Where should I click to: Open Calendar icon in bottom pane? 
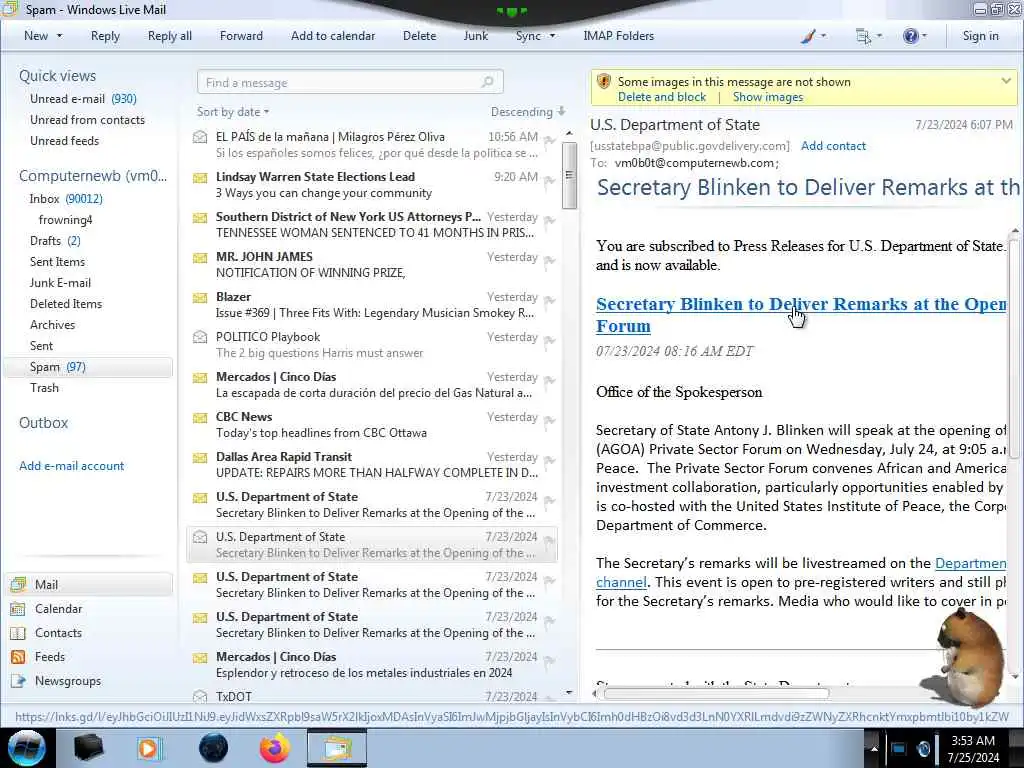[18, 609]
